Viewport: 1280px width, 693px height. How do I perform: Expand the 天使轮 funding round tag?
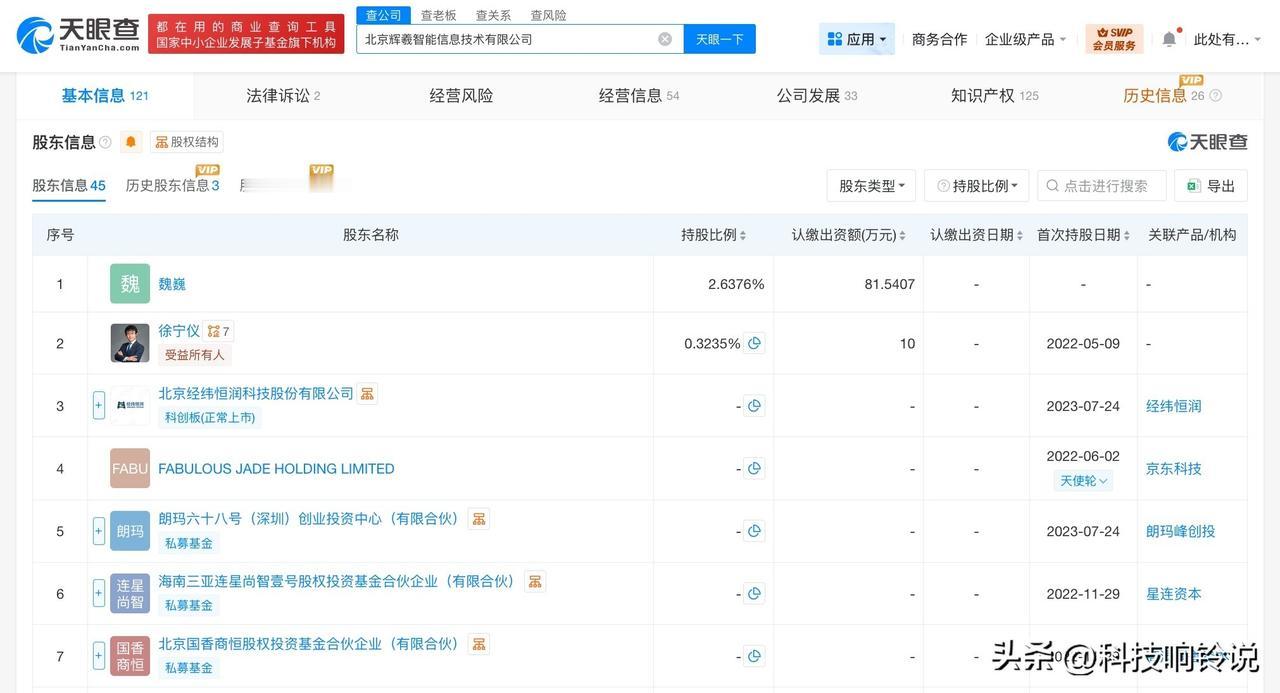(x=1083, y=481)
